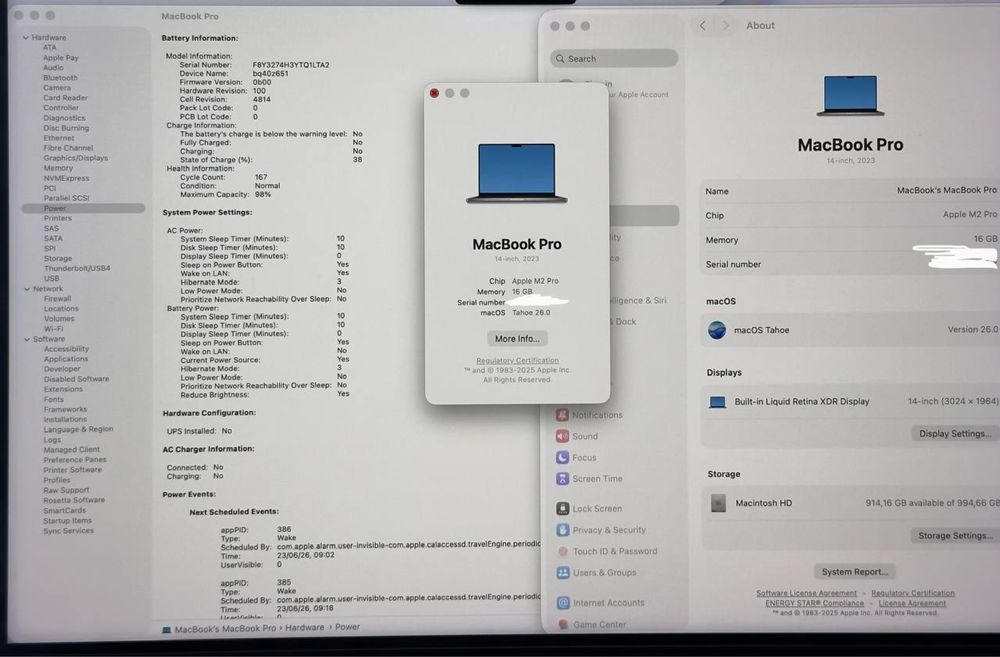Click the Sound icon in Settings sidebar
This screenshot has width=1000, height=657.
562,436
